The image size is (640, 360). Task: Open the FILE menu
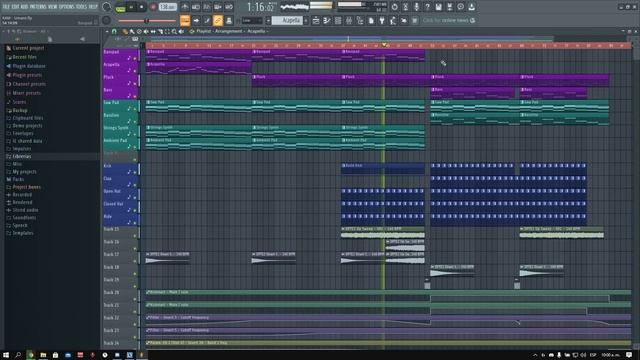click(x=7, y=7)
